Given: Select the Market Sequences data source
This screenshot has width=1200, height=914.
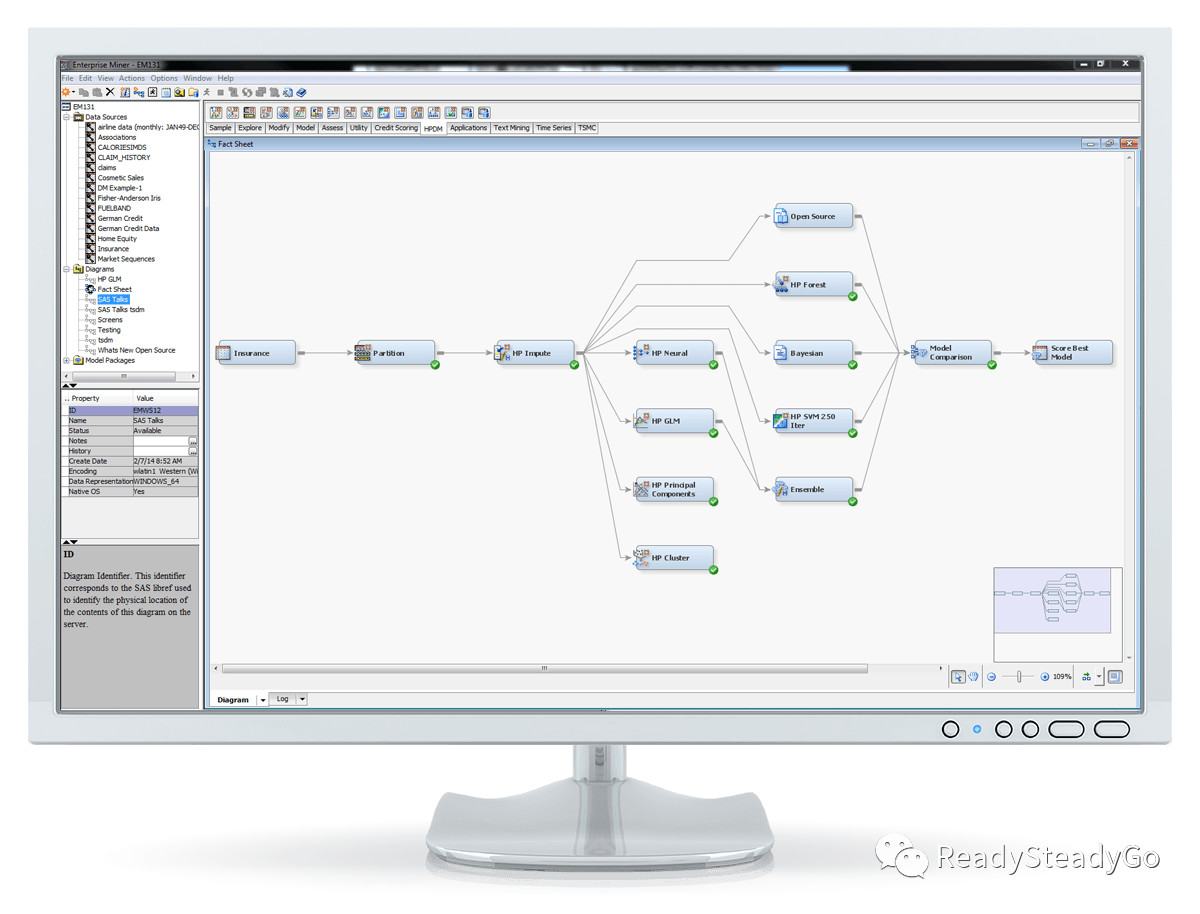Looking at the screenshot, I should pos(126,259).
